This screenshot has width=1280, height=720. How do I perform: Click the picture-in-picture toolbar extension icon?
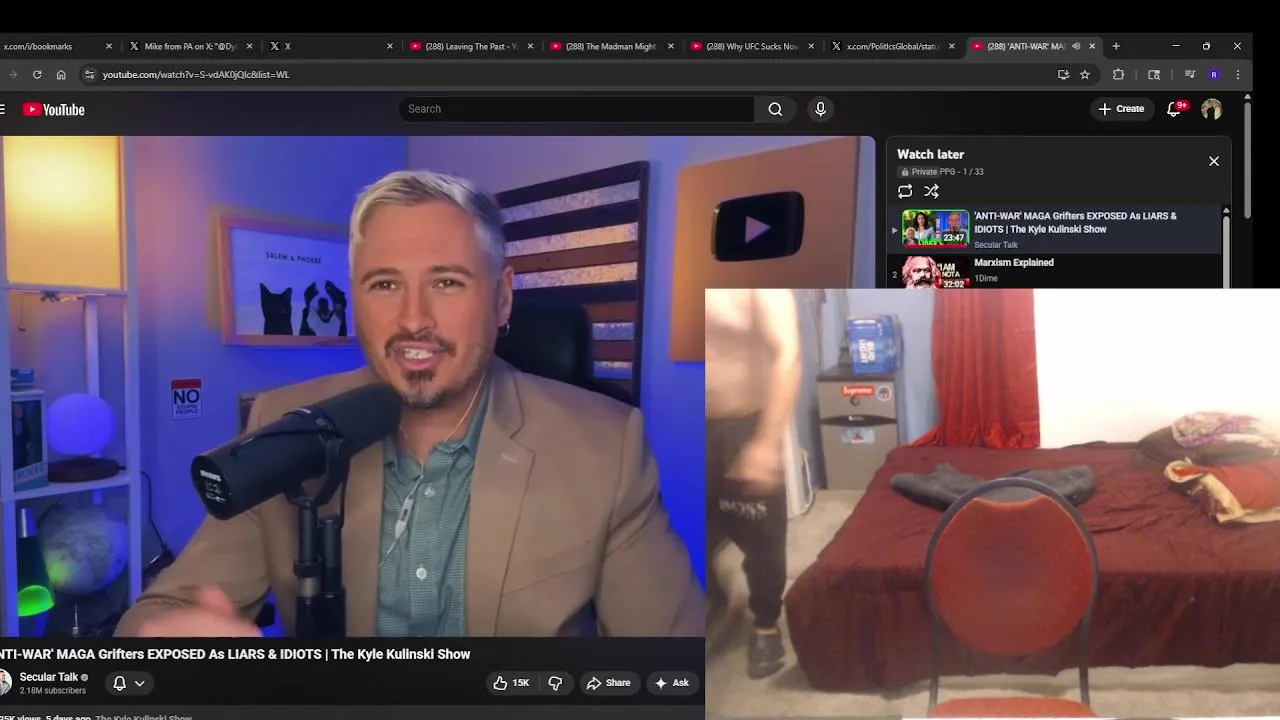point(1154,74)
